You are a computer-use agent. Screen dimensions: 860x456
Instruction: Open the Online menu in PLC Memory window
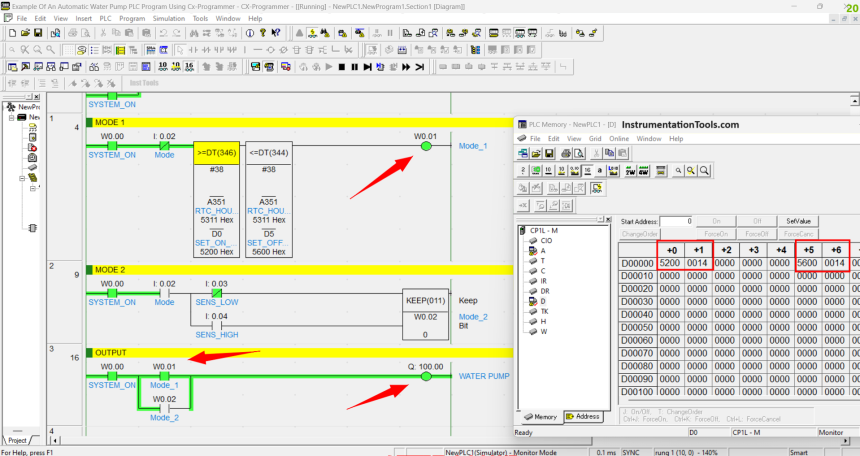[619, 139]
